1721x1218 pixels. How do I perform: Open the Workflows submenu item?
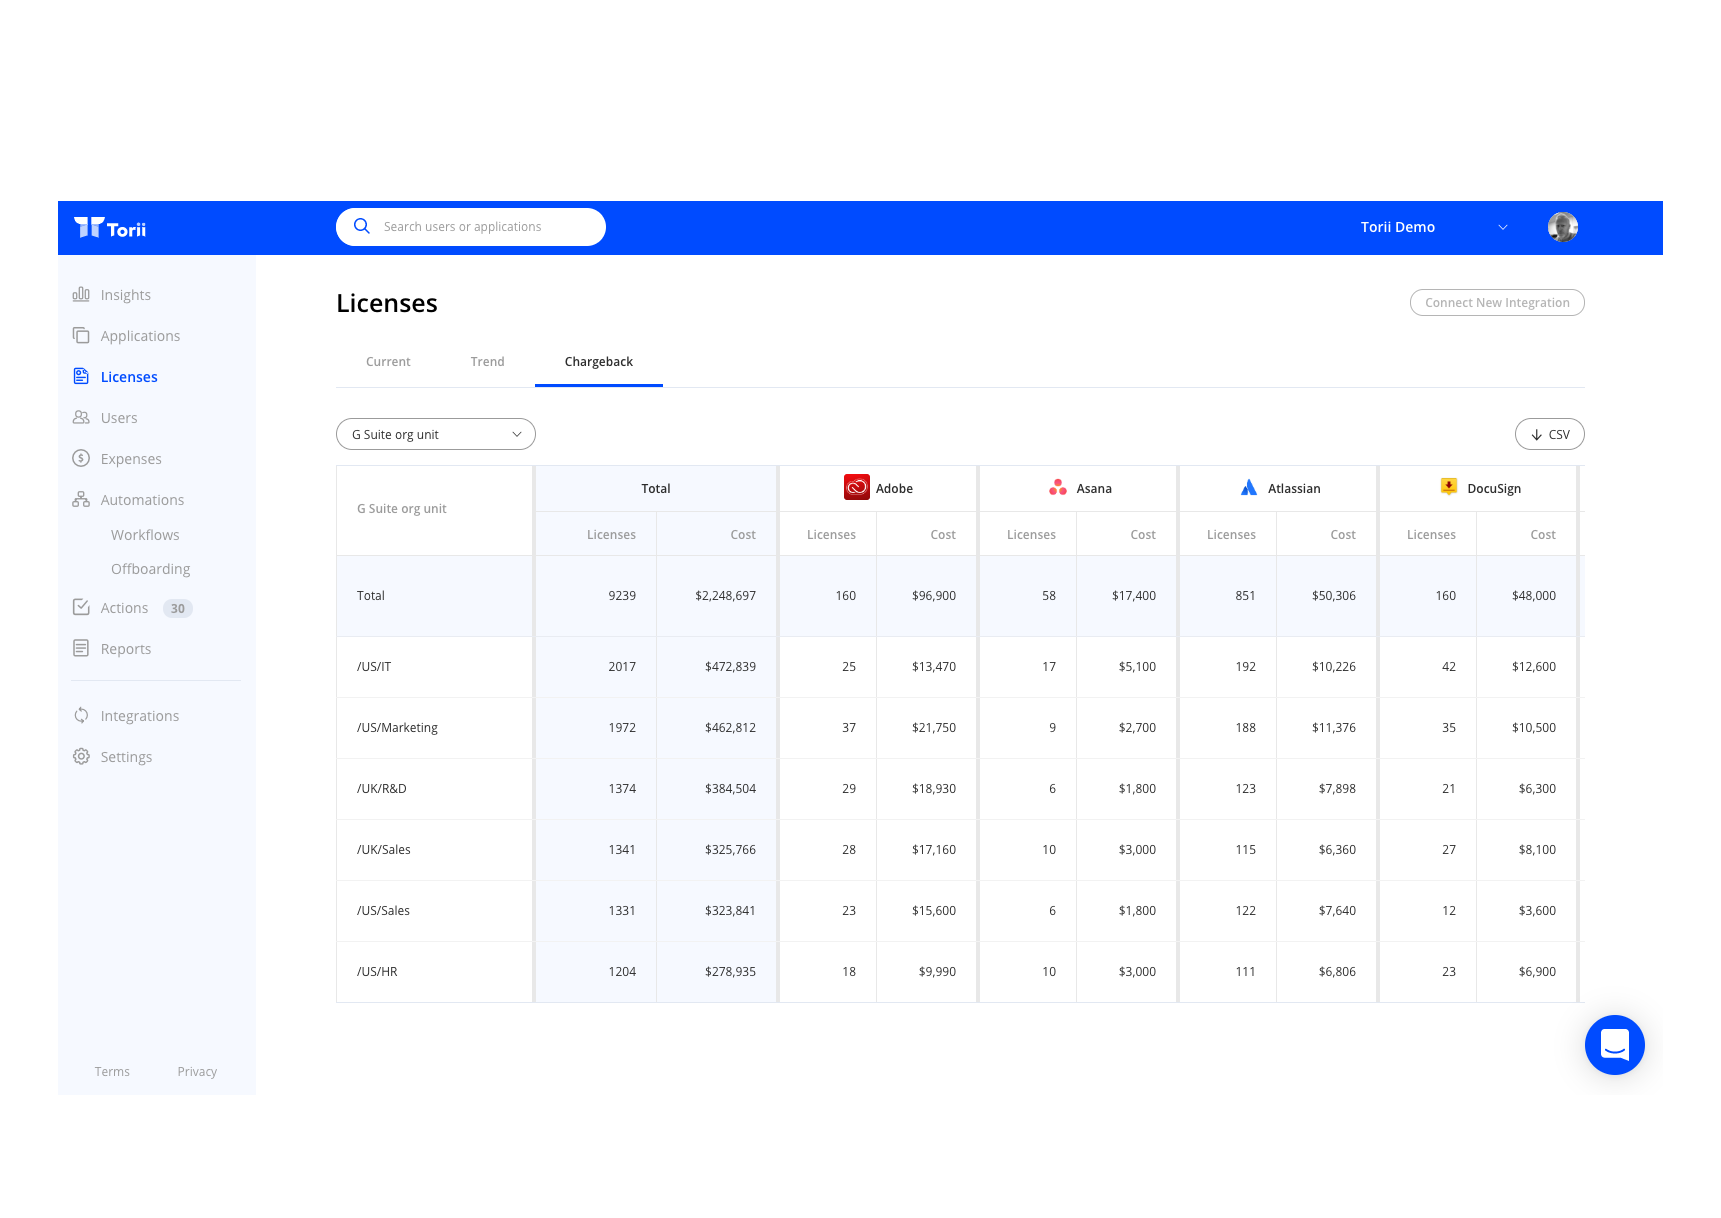coord(145,535)
